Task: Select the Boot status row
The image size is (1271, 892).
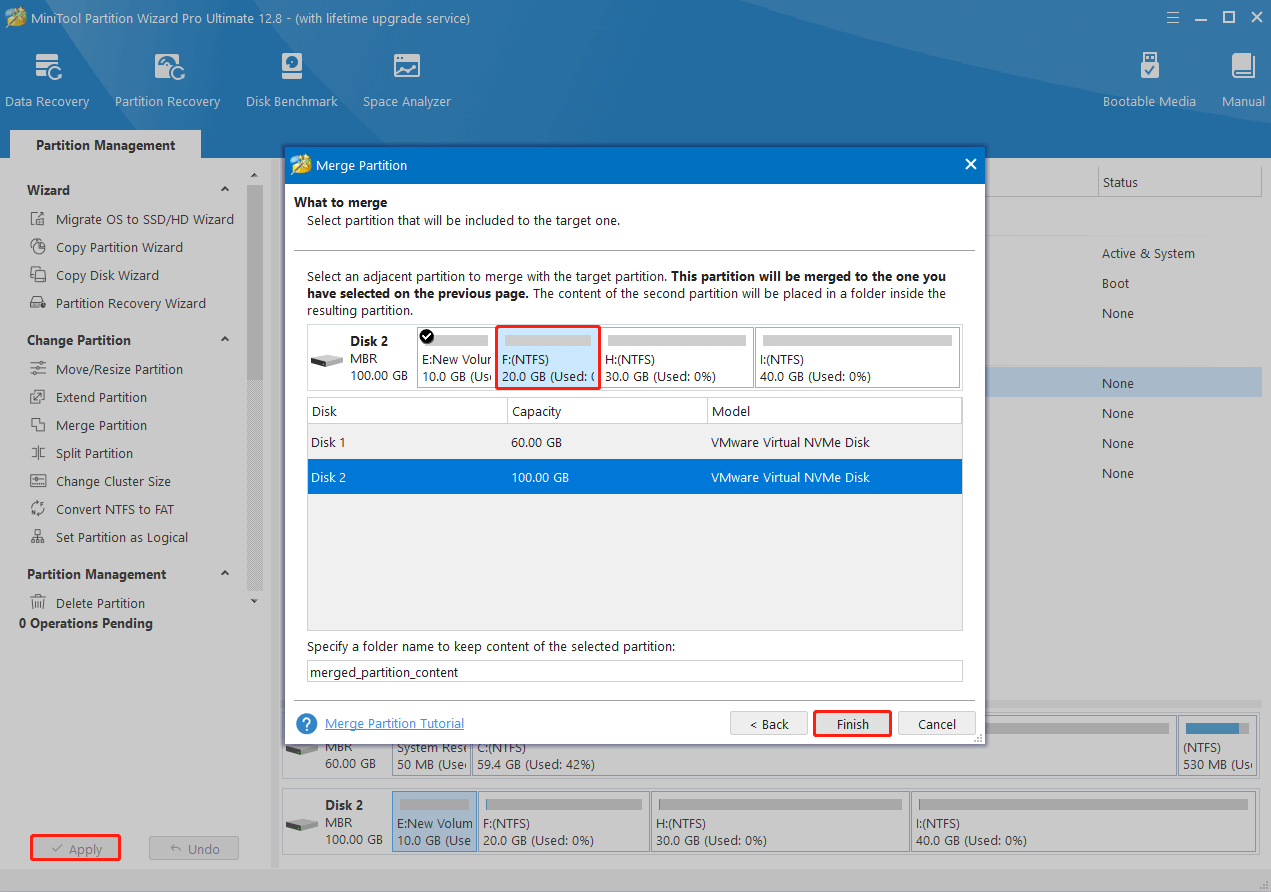Action: tap(1116, 283)
